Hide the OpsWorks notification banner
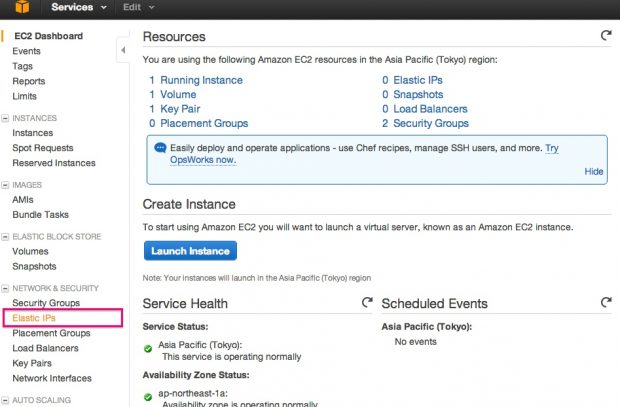The image size is (620, 407). click(x=594, y=172)
